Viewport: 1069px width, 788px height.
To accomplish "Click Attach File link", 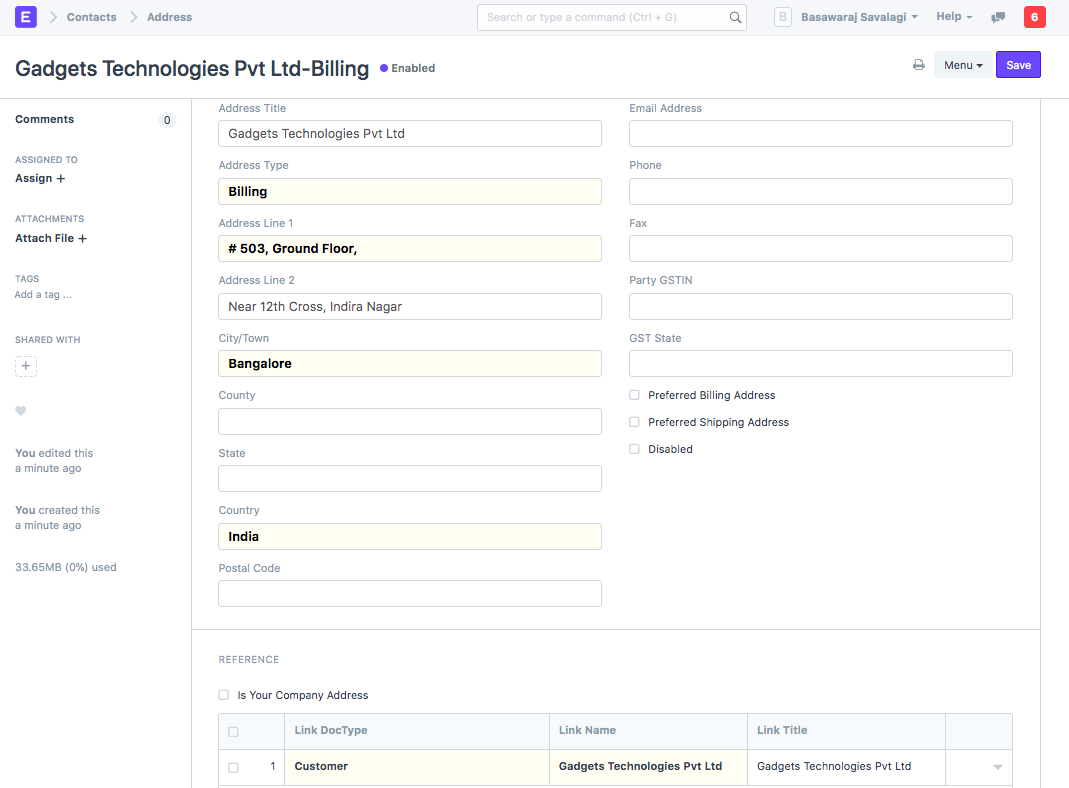I will click(x=51, y=238).
